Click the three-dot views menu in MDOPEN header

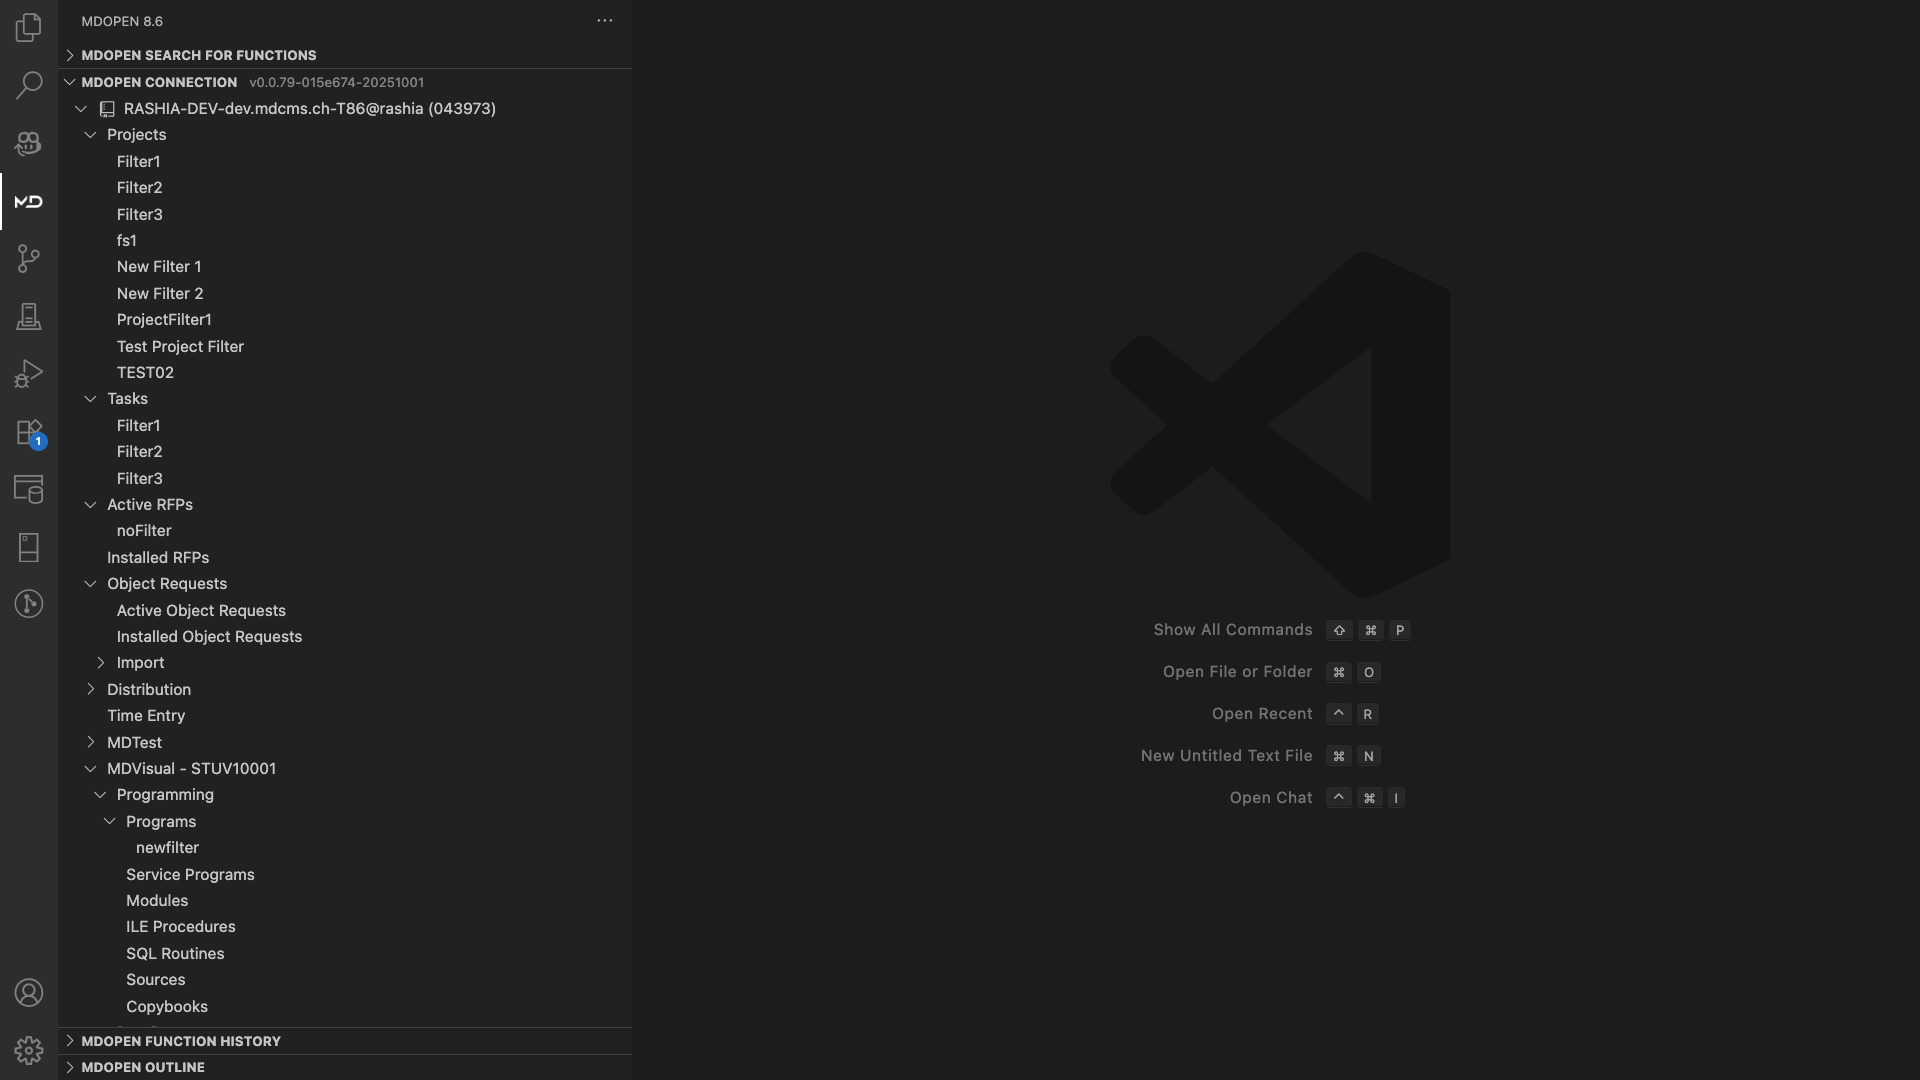[x=604, y=20]
